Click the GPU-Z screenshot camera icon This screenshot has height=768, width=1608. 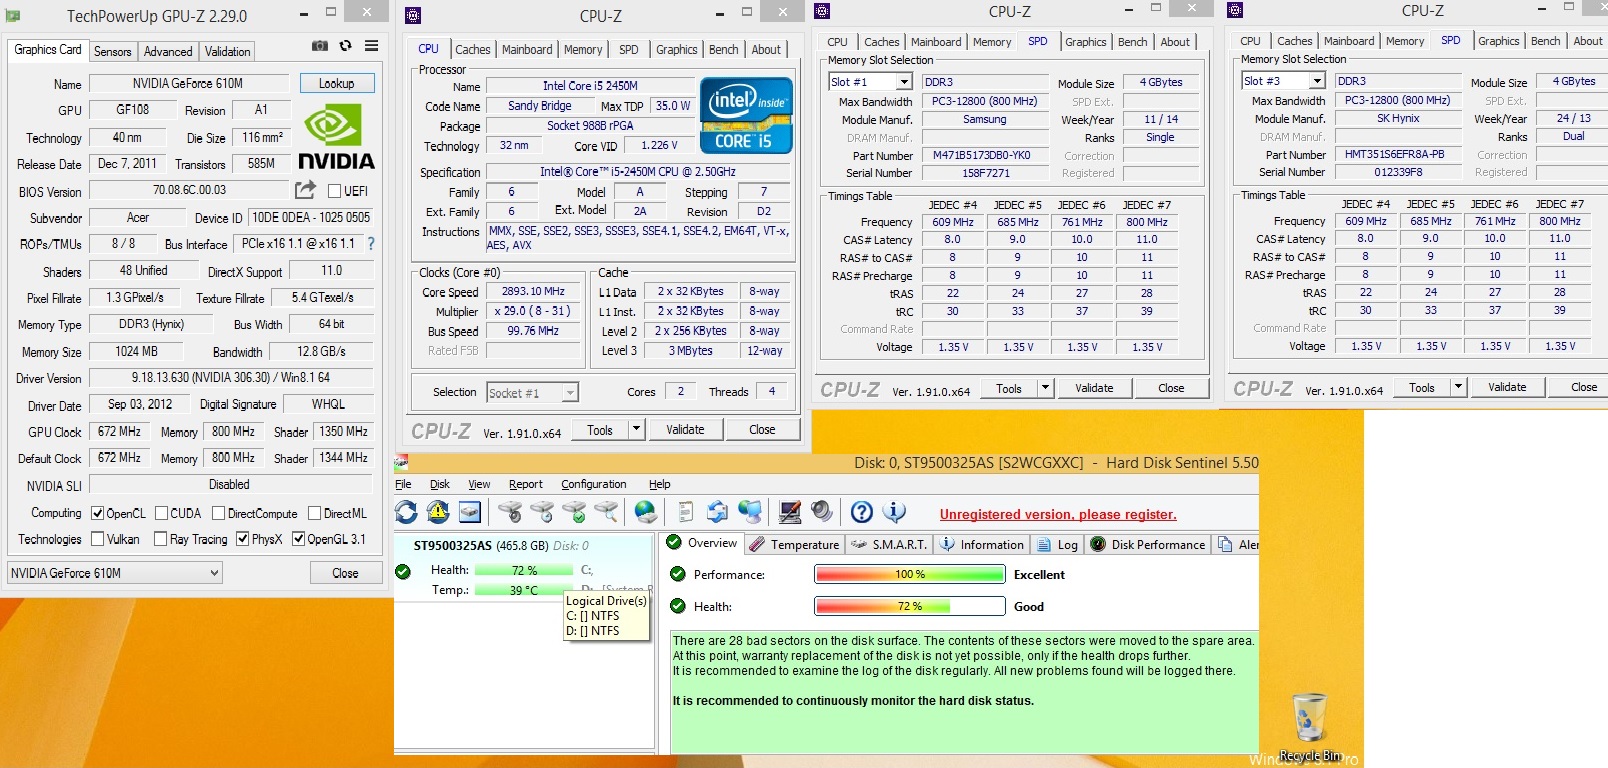[x=319, y=46]
